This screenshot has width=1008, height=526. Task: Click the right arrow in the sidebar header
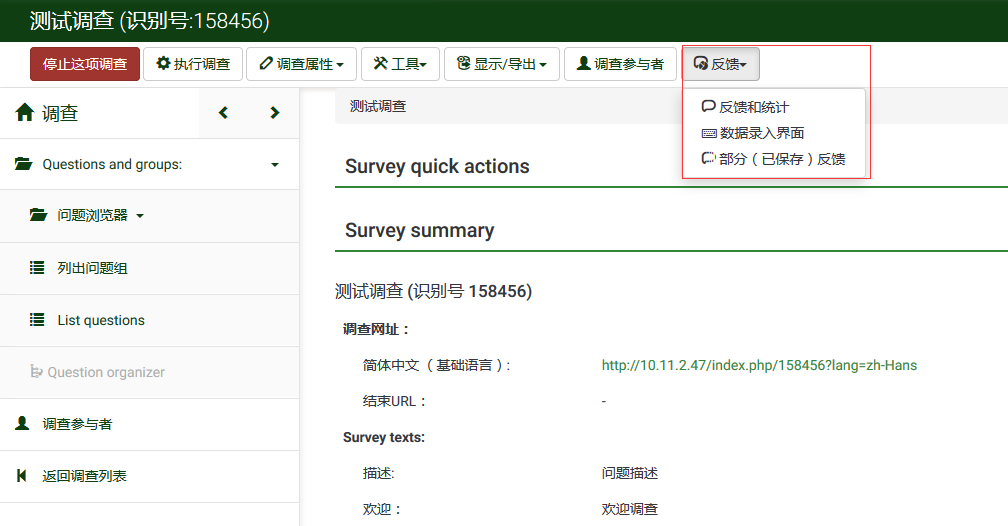(274, 113)
